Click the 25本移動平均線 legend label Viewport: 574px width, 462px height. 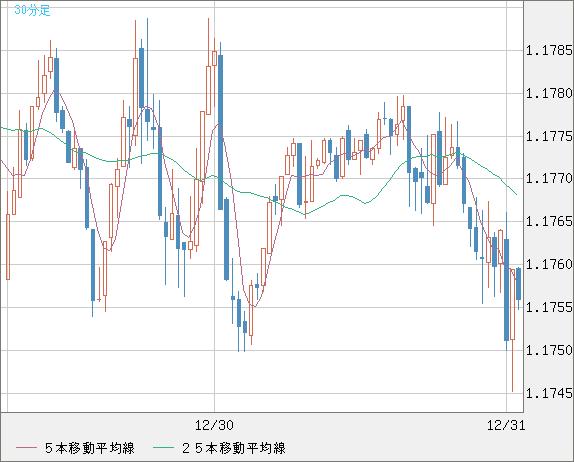pos(234,448)
